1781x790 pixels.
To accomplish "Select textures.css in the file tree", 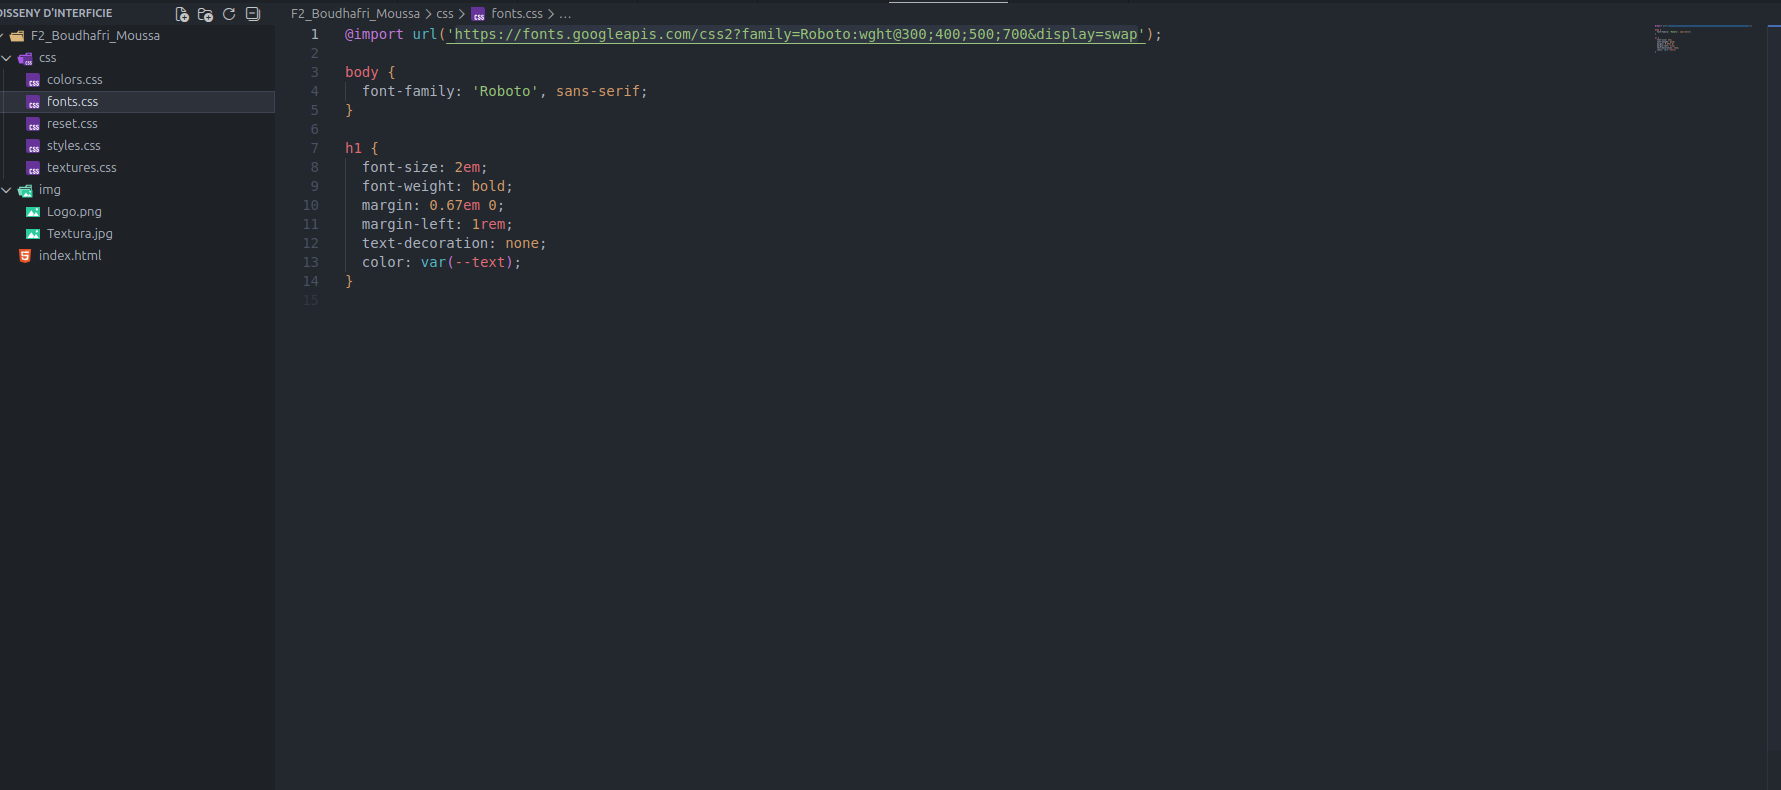I will click(x=81, y=168).
